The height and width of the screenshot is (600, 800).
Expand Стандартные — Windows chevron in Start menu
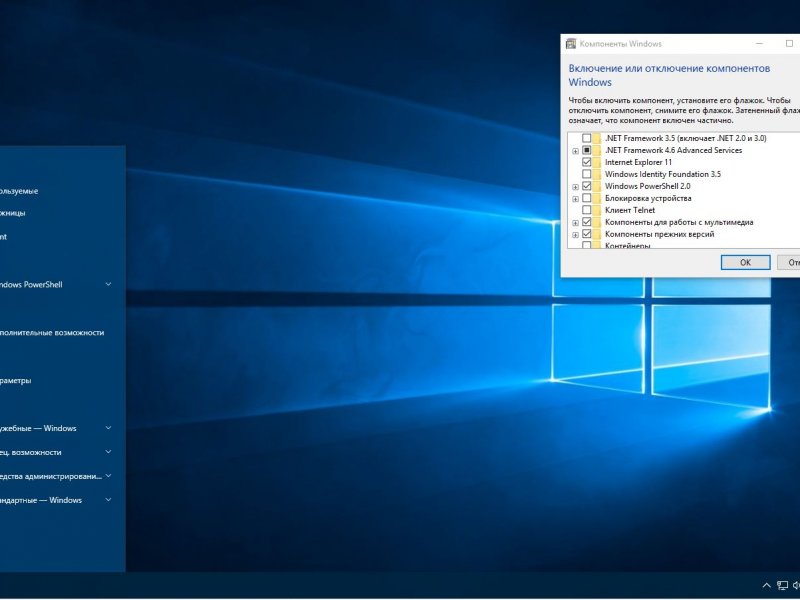click(108, 500)
